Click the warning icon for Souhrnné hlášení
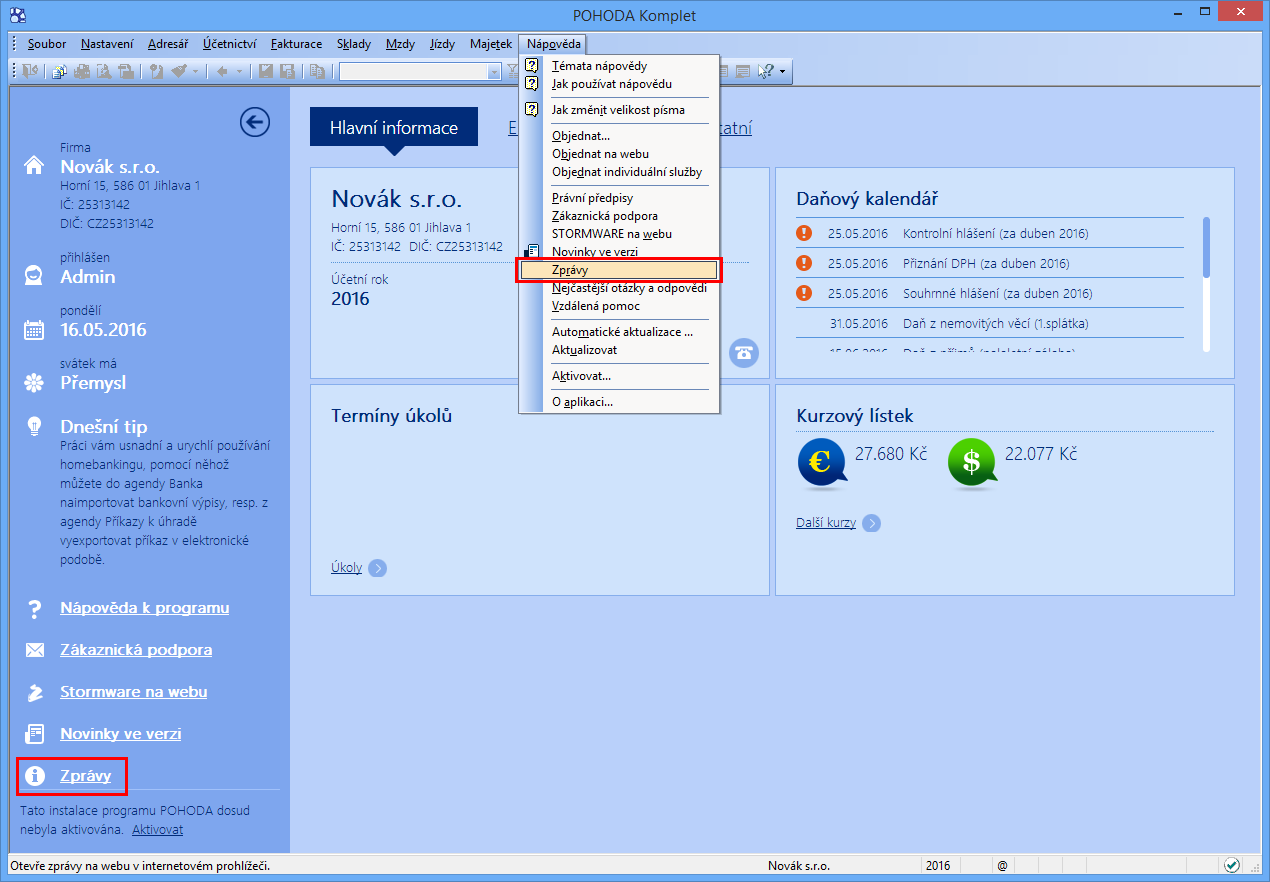The width and height of the screenshot is (1270, 882). [804, 293]
